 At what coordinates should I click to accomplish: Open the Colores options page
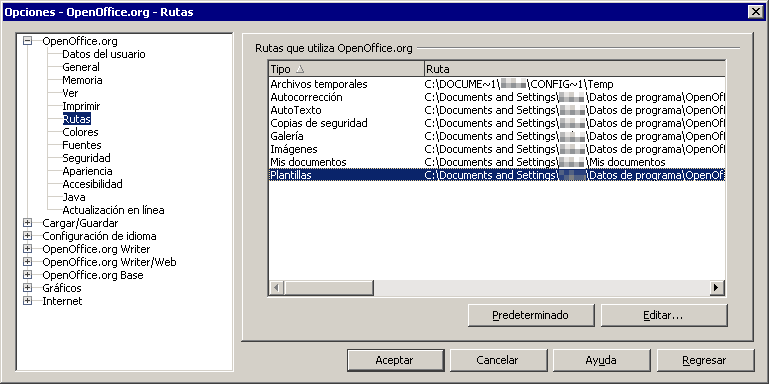tap(80, 132)
